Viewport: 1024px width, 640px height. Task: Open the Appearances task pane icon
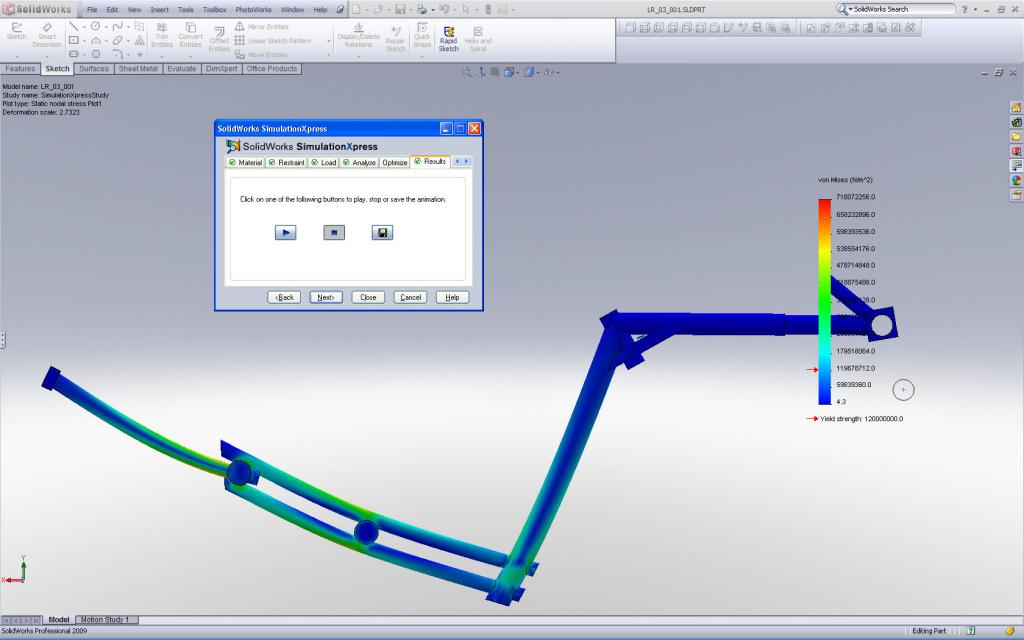click(1016, 180)
